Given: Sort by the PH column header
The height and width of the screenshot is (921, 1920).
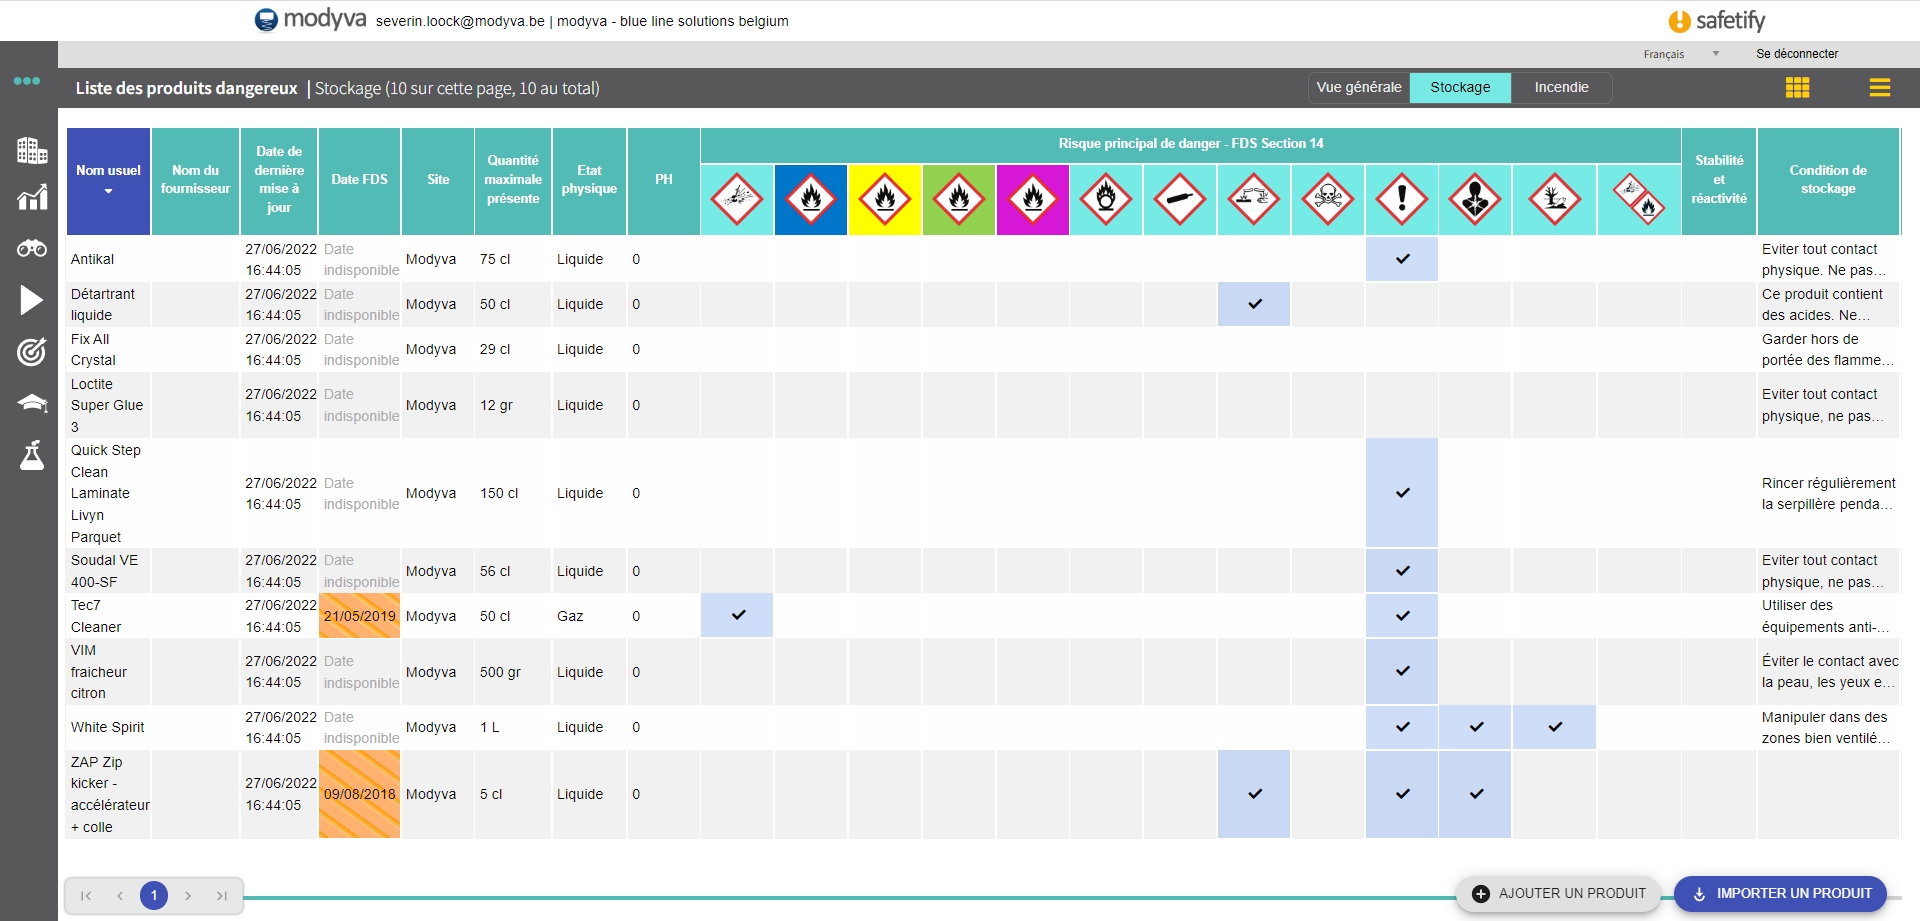Looking at the screenshot, I should (x=664, y=180).
